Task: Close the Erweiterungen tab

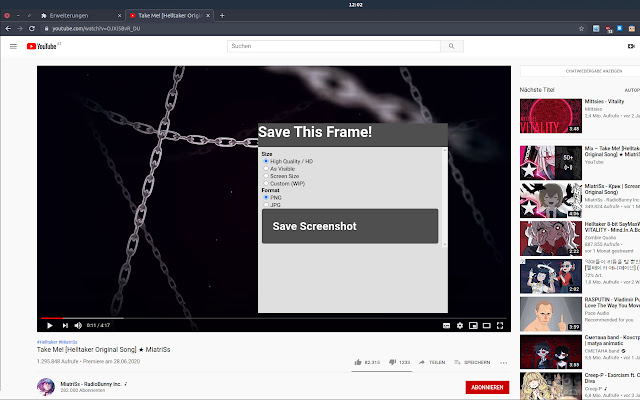Action: [x=119, y=16]
